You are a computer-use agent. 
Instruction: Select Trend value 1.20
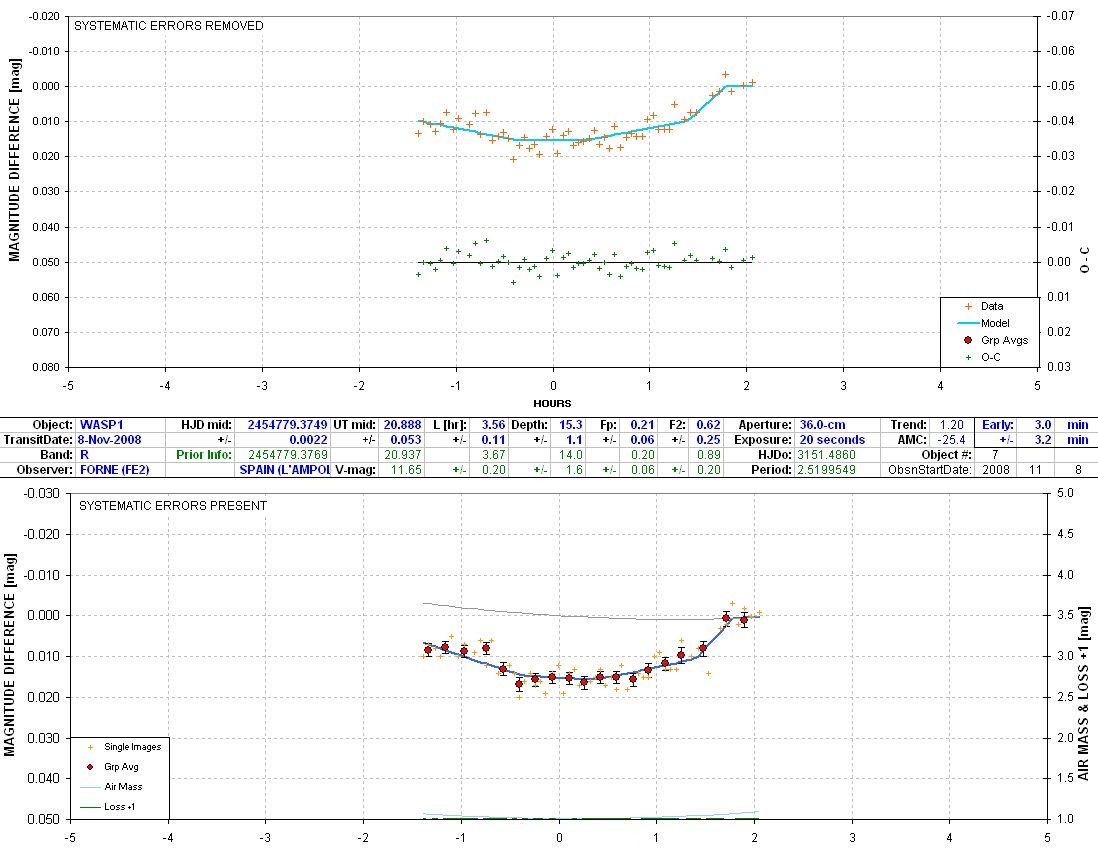point(952,425)
